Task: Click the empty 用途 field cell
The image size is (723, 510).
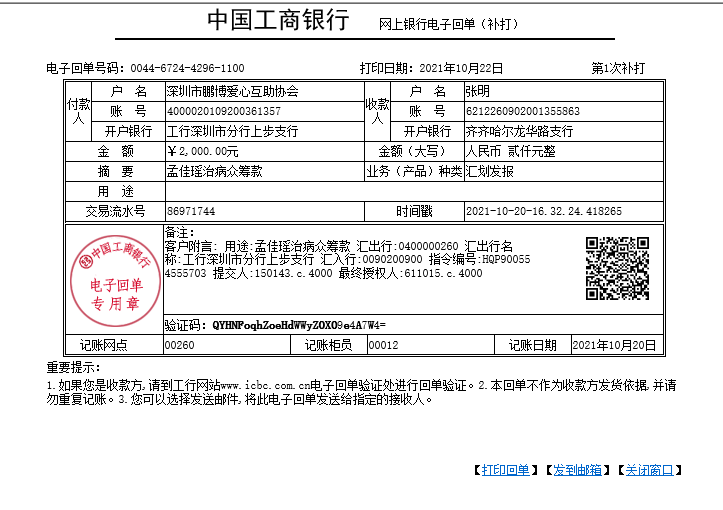Action: [414, 191]
